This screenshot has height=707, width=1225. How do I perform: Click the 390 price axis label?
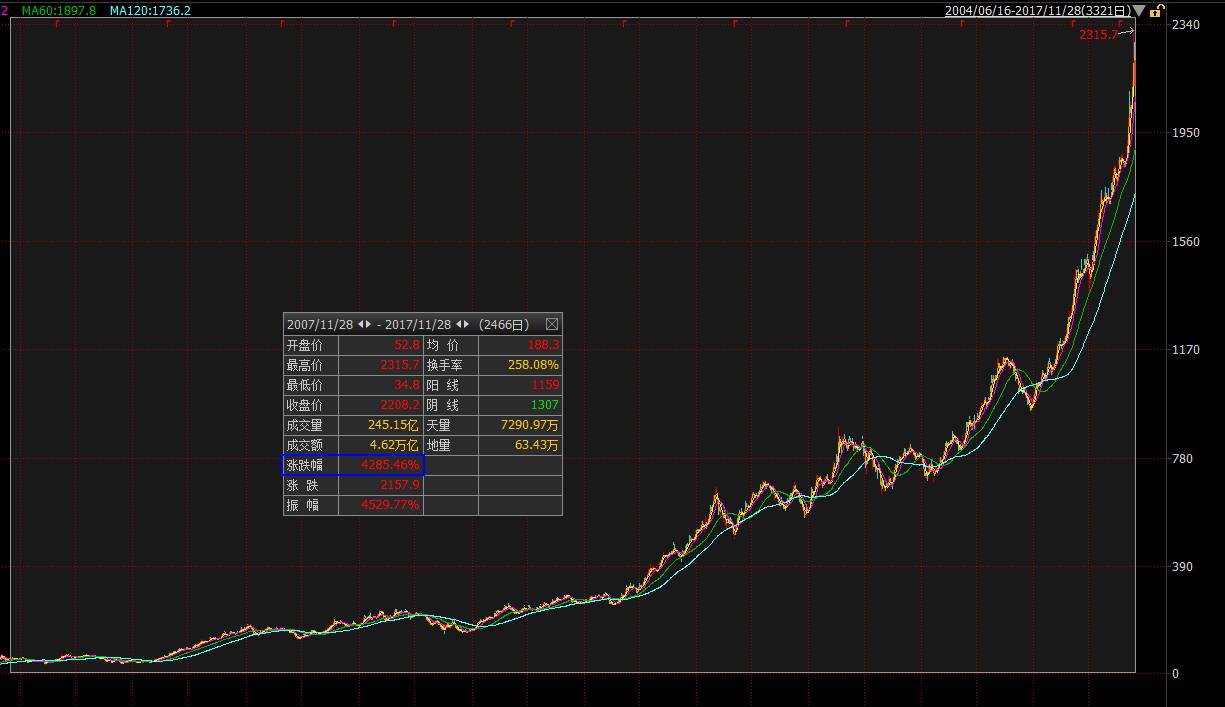pos(1183,566)
